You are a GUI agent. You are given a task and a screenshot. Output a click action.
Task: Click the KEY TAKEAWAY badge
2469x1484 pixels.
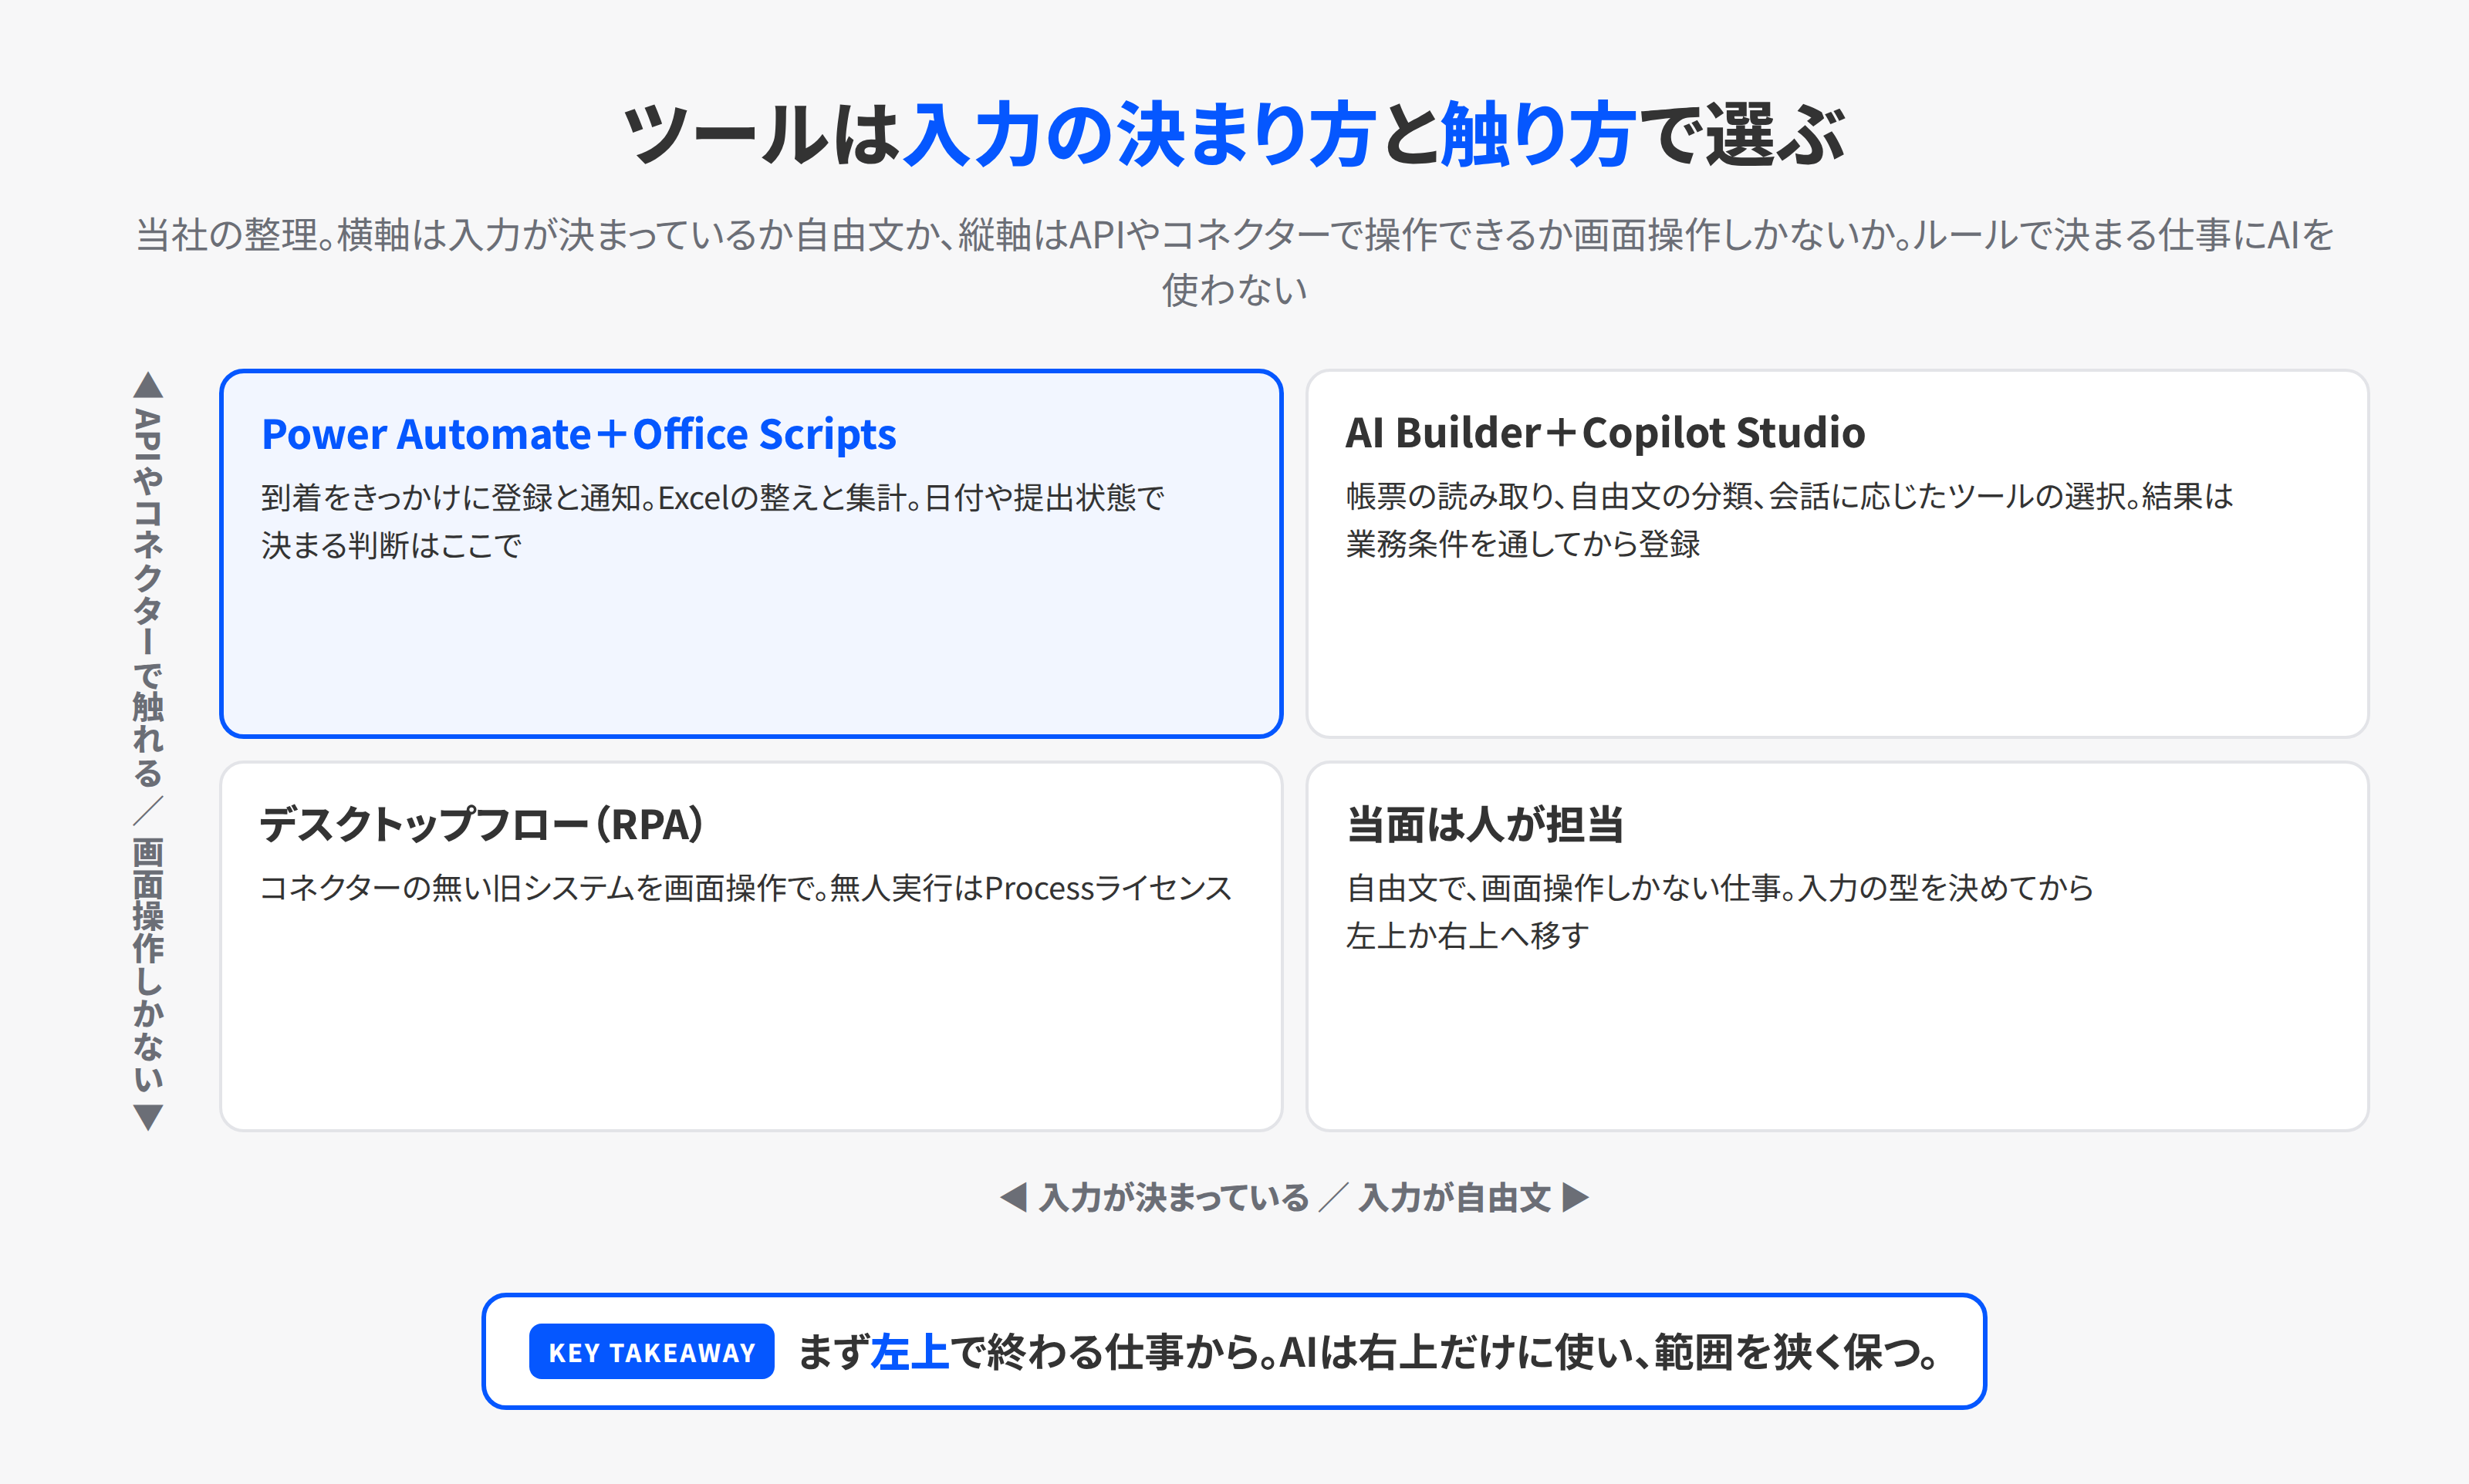pos(652,1352)
